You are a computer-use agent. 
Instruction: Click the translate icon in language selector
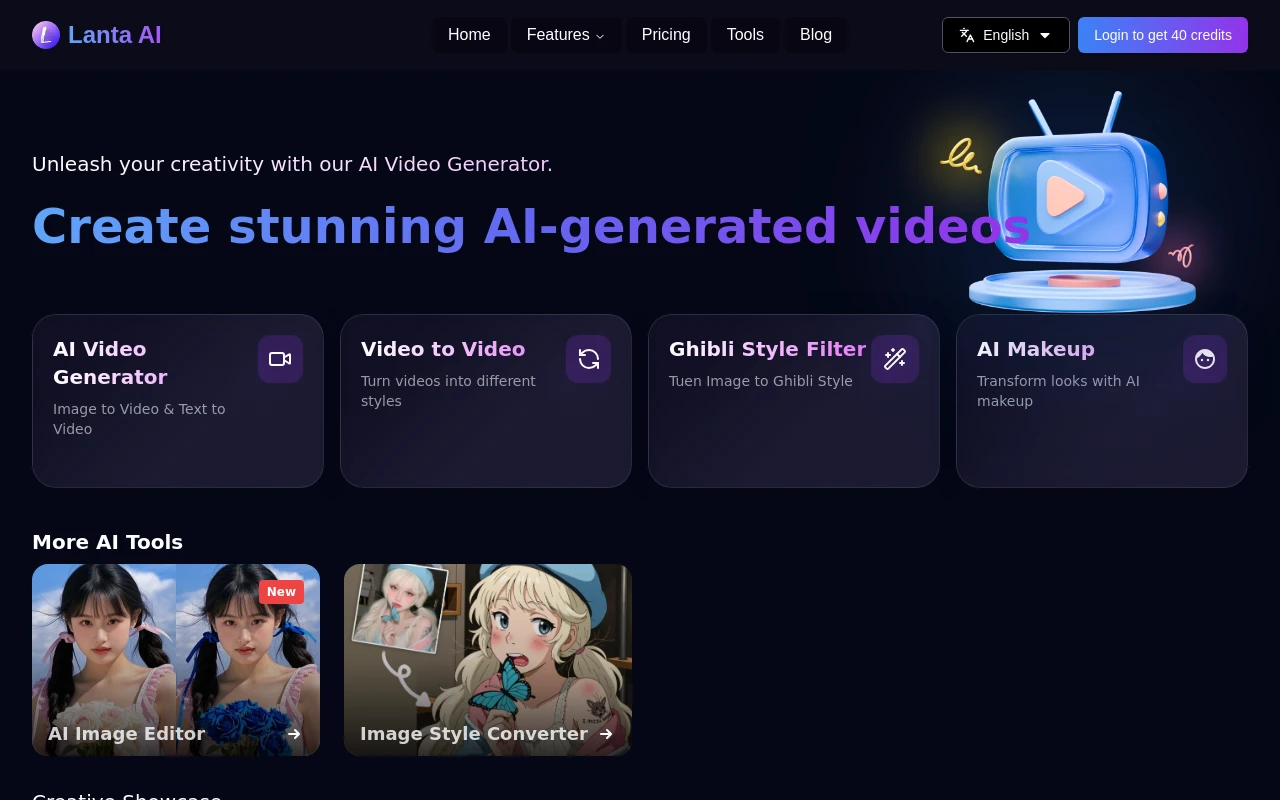[967, 35]
